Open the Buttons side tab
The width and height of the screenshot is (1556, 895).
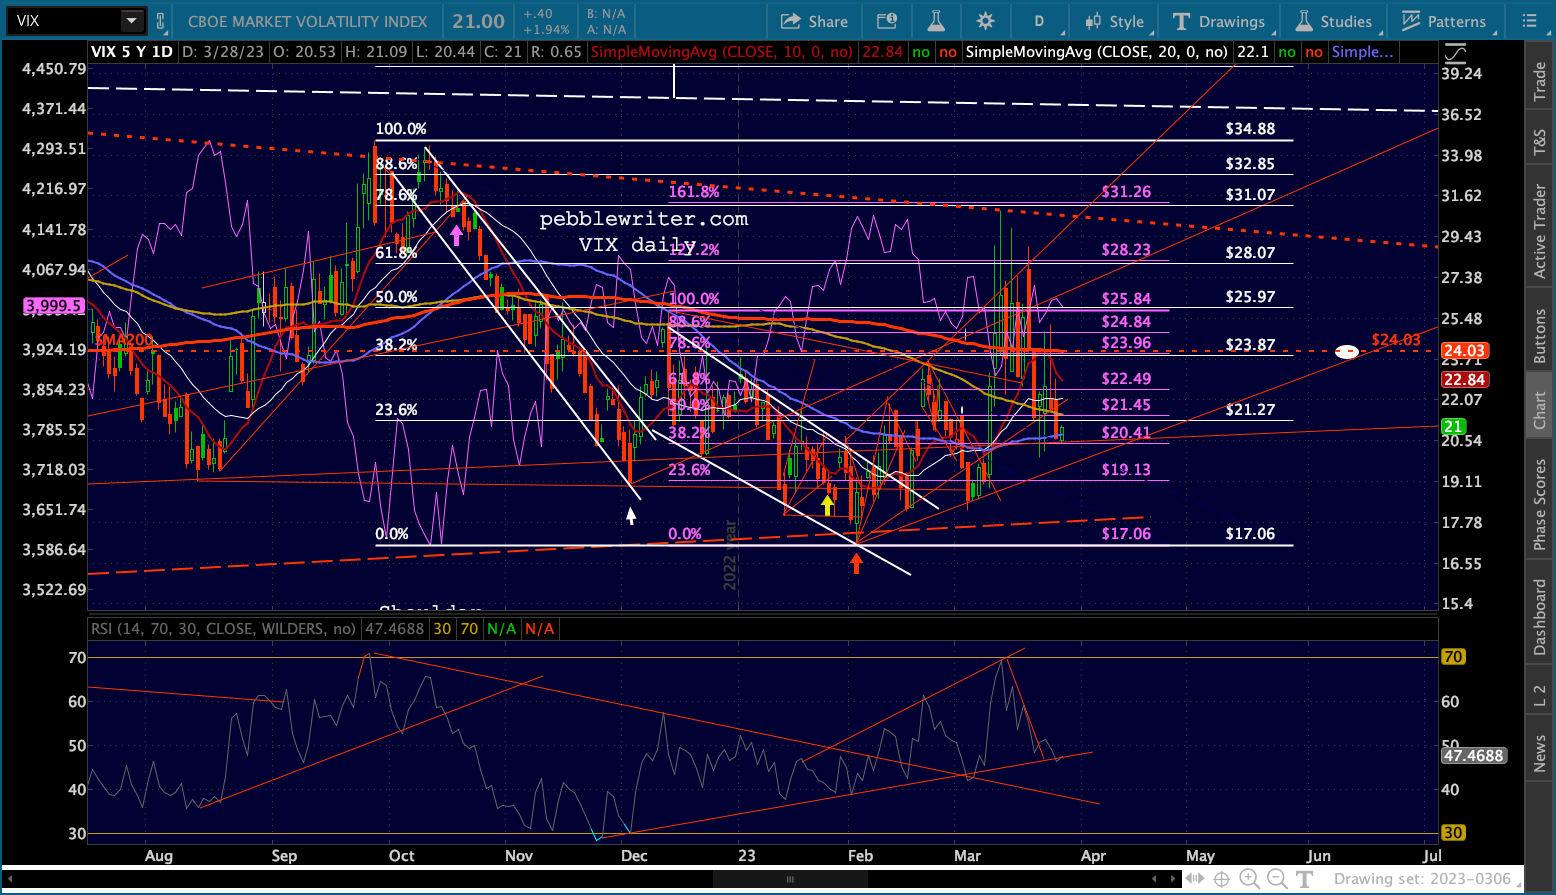click(x=1540, y=337)
